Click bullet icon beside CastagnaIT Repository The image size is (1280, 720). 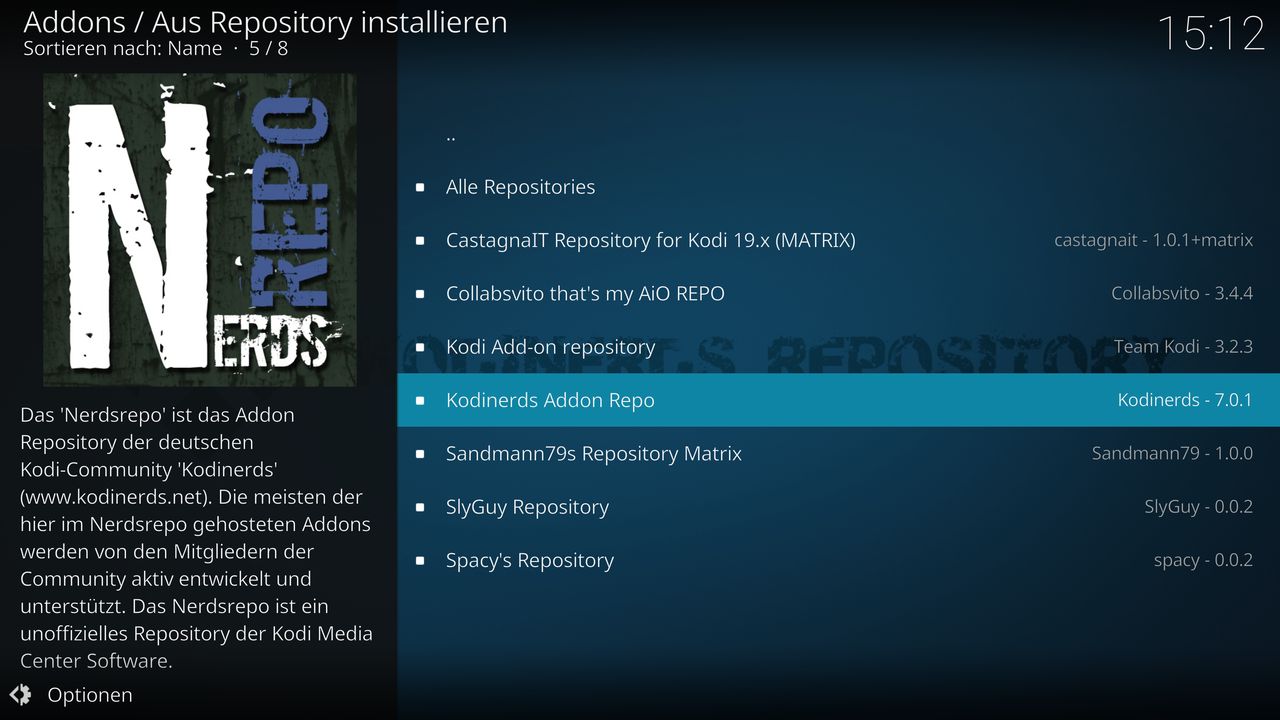click(x=420, y=240)
